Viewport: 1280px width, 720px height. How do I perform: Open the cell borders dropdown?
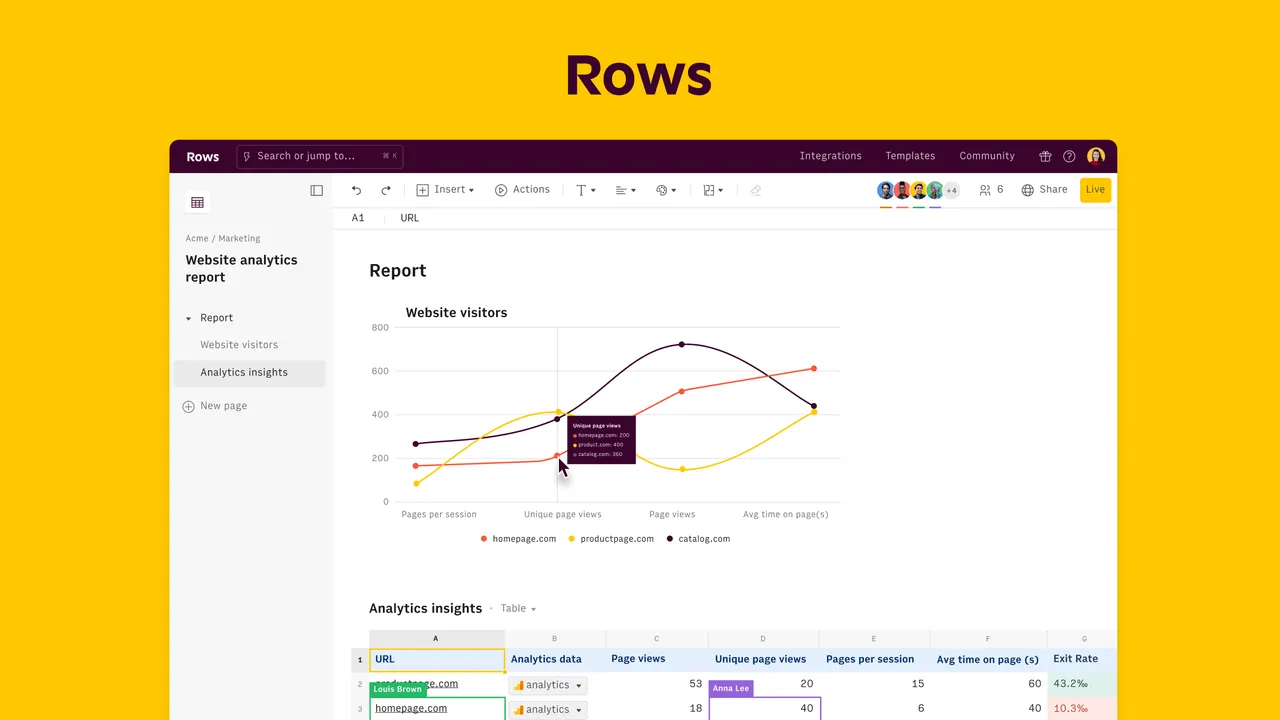coord(713,190)
